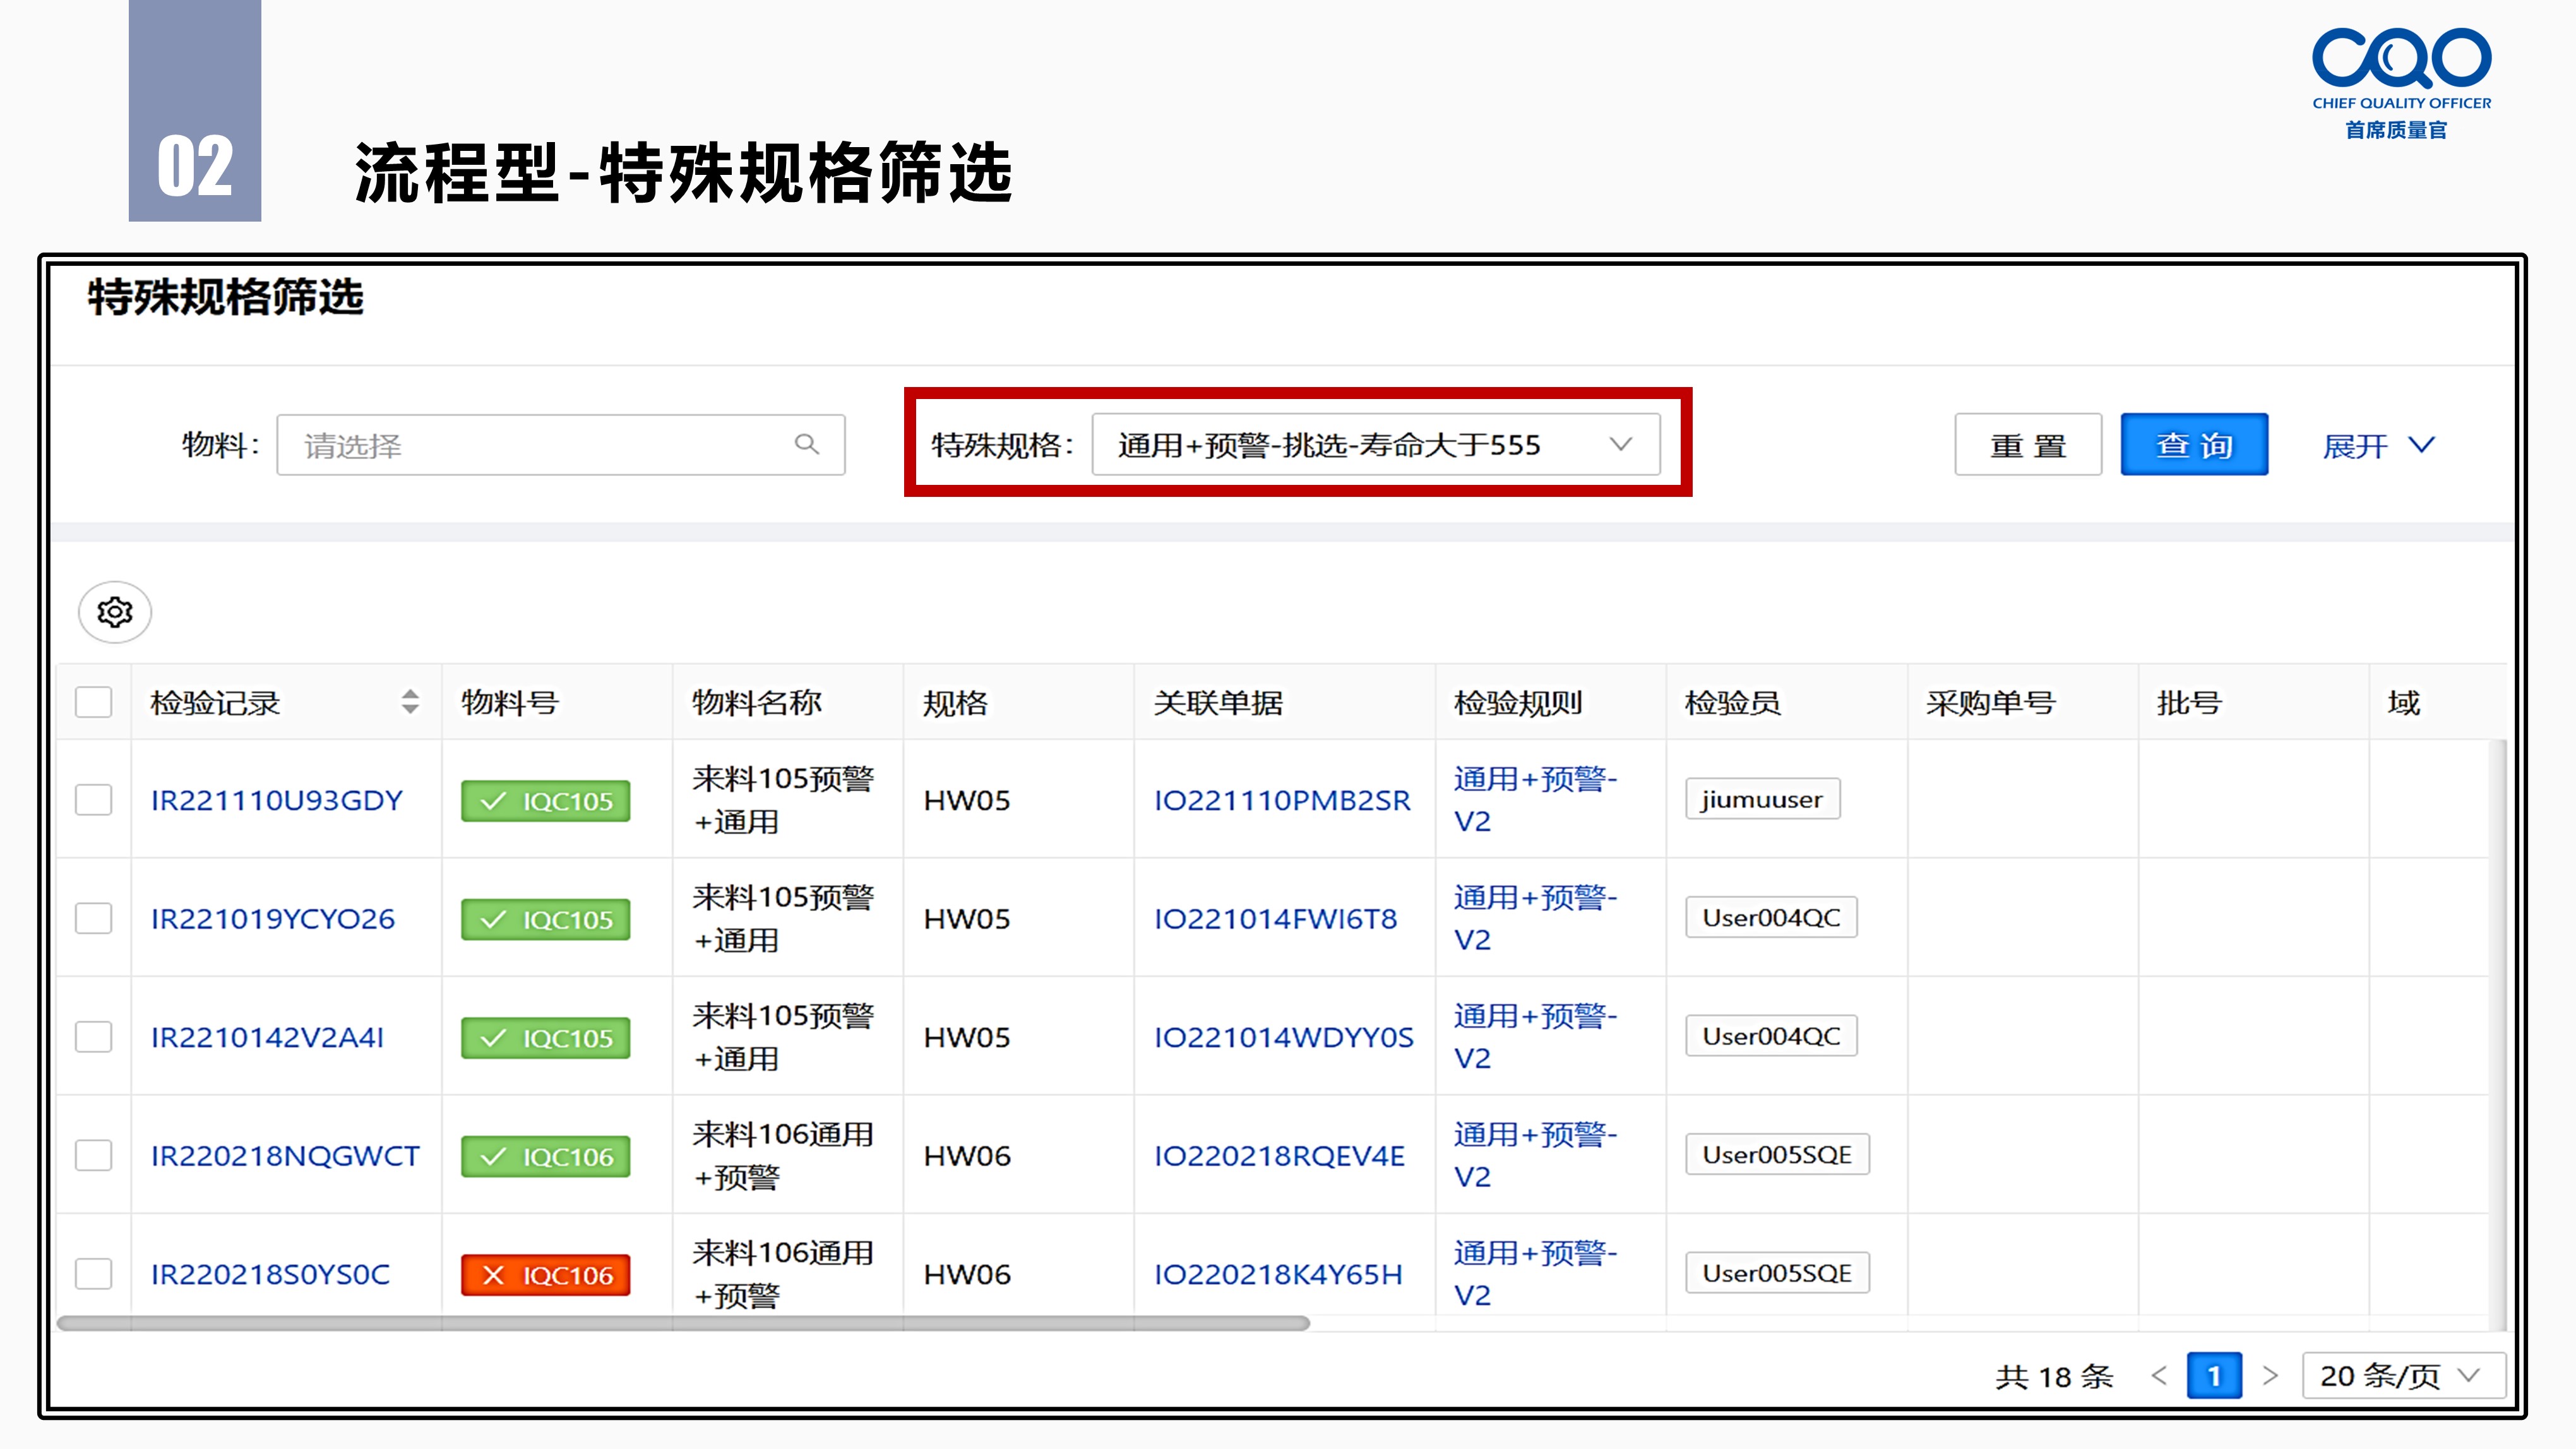
Task: Click the blue 查询 button
Action: click(x=2194, y=444)
